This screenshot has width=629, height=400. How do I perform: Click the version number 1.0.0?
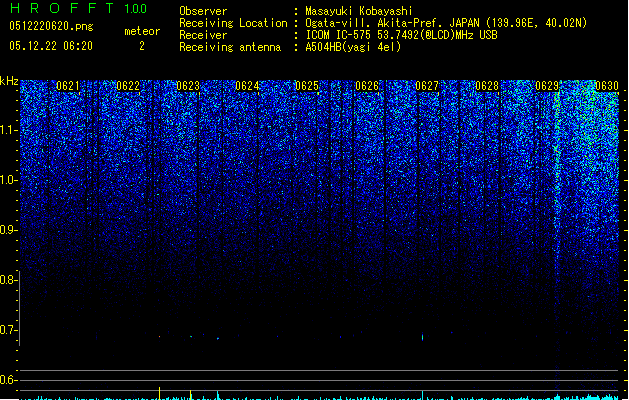(x=136, y=9)
